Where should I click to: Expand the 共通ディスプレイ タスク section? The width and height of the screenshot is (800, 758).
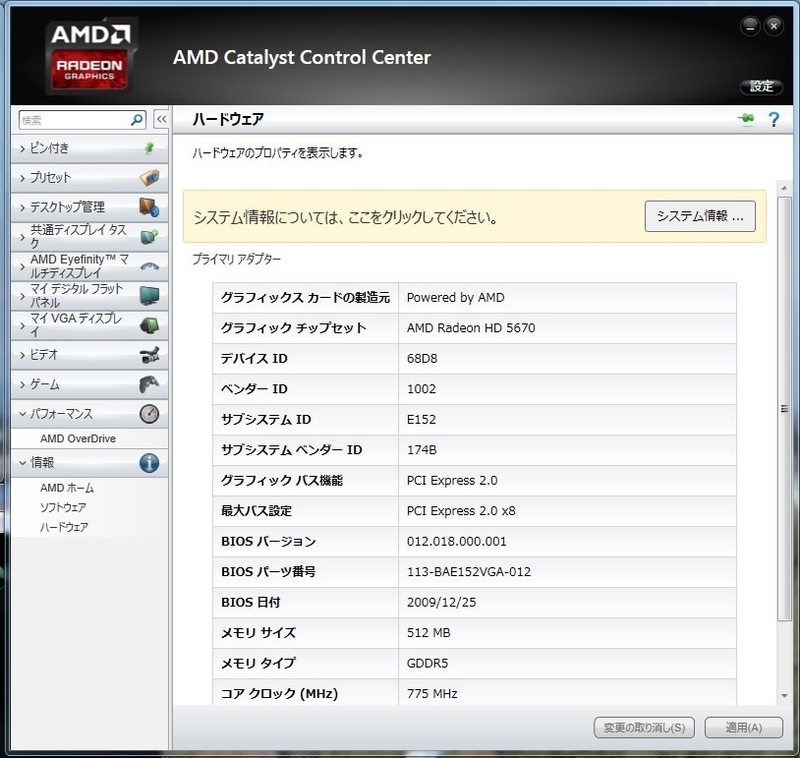[x=89, y=237]
